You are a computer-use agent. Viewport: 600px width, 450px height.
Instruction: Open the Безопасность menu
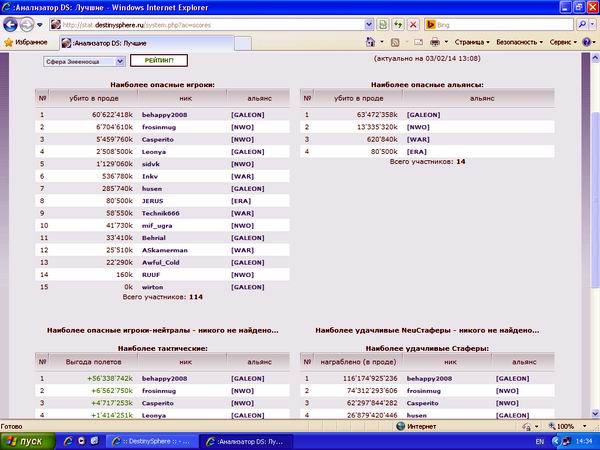pyautogui.click(x=520, y=43)
